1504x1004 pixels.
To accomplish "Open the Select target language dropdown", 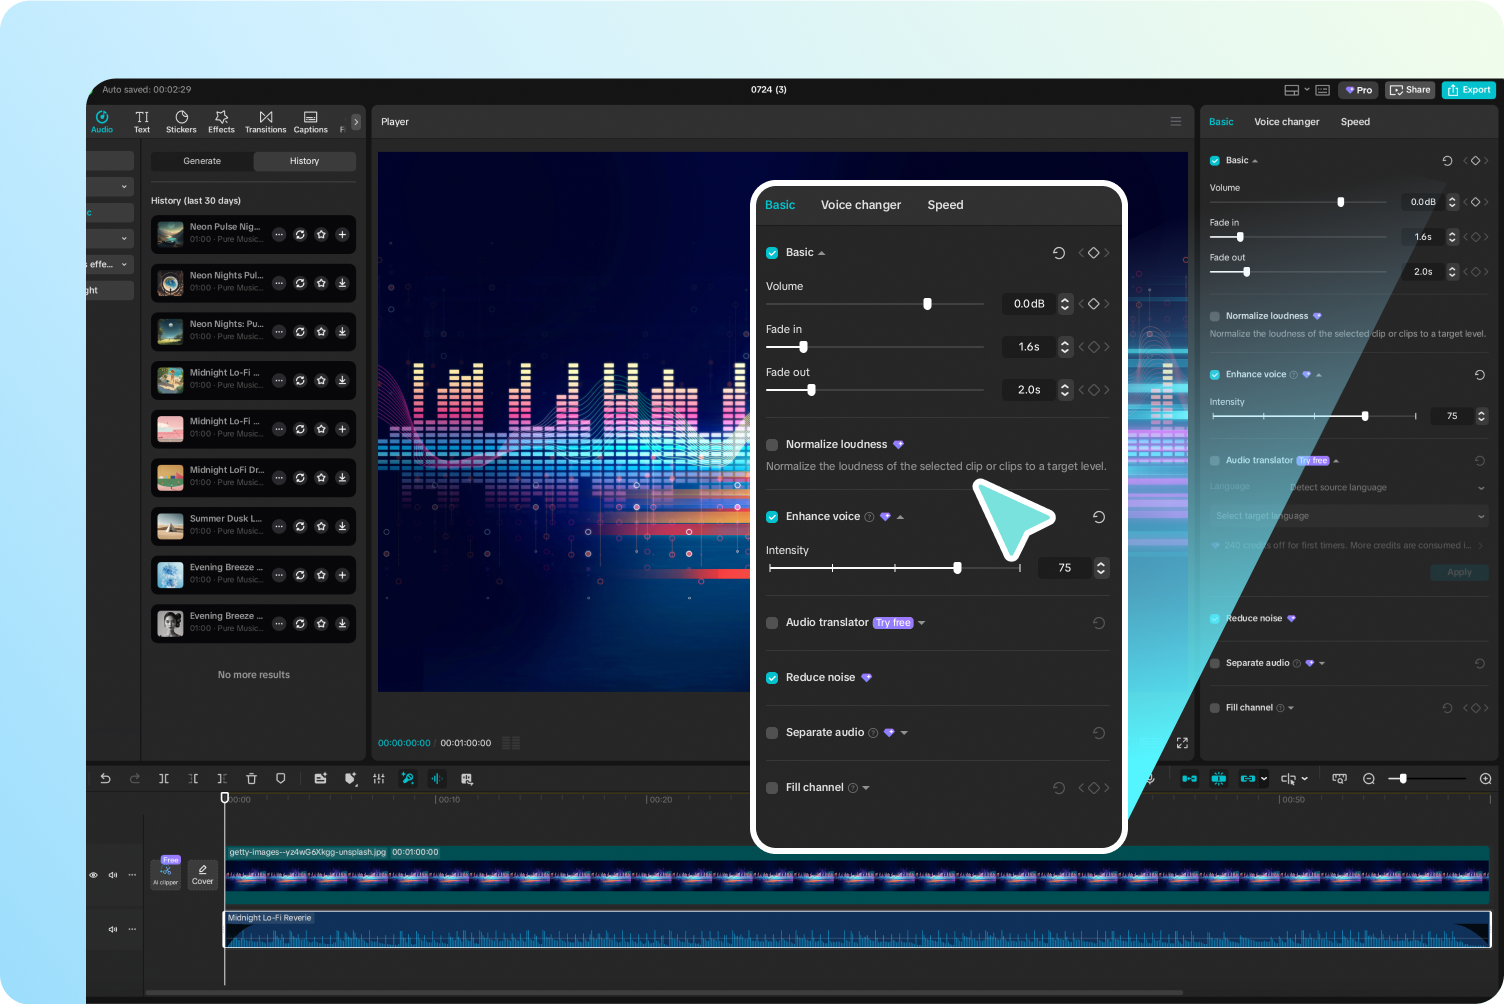I will (x=1348, y=515).
